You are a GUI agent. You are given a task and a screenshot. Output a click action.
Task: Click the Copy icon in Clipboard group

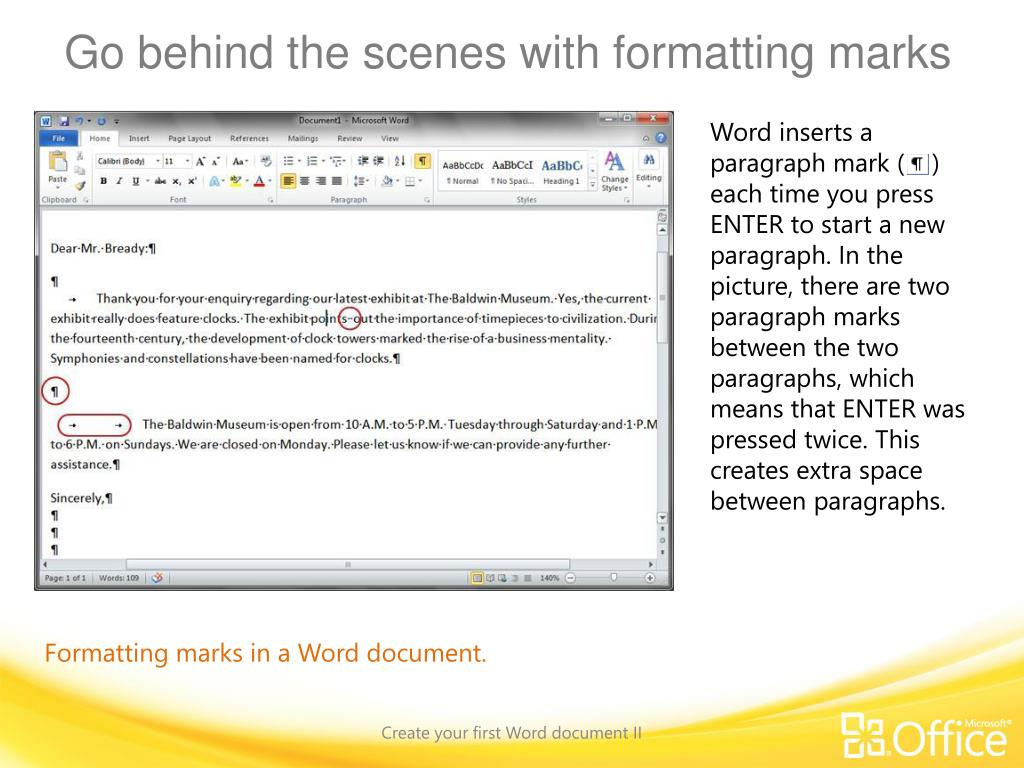[80, 170]
